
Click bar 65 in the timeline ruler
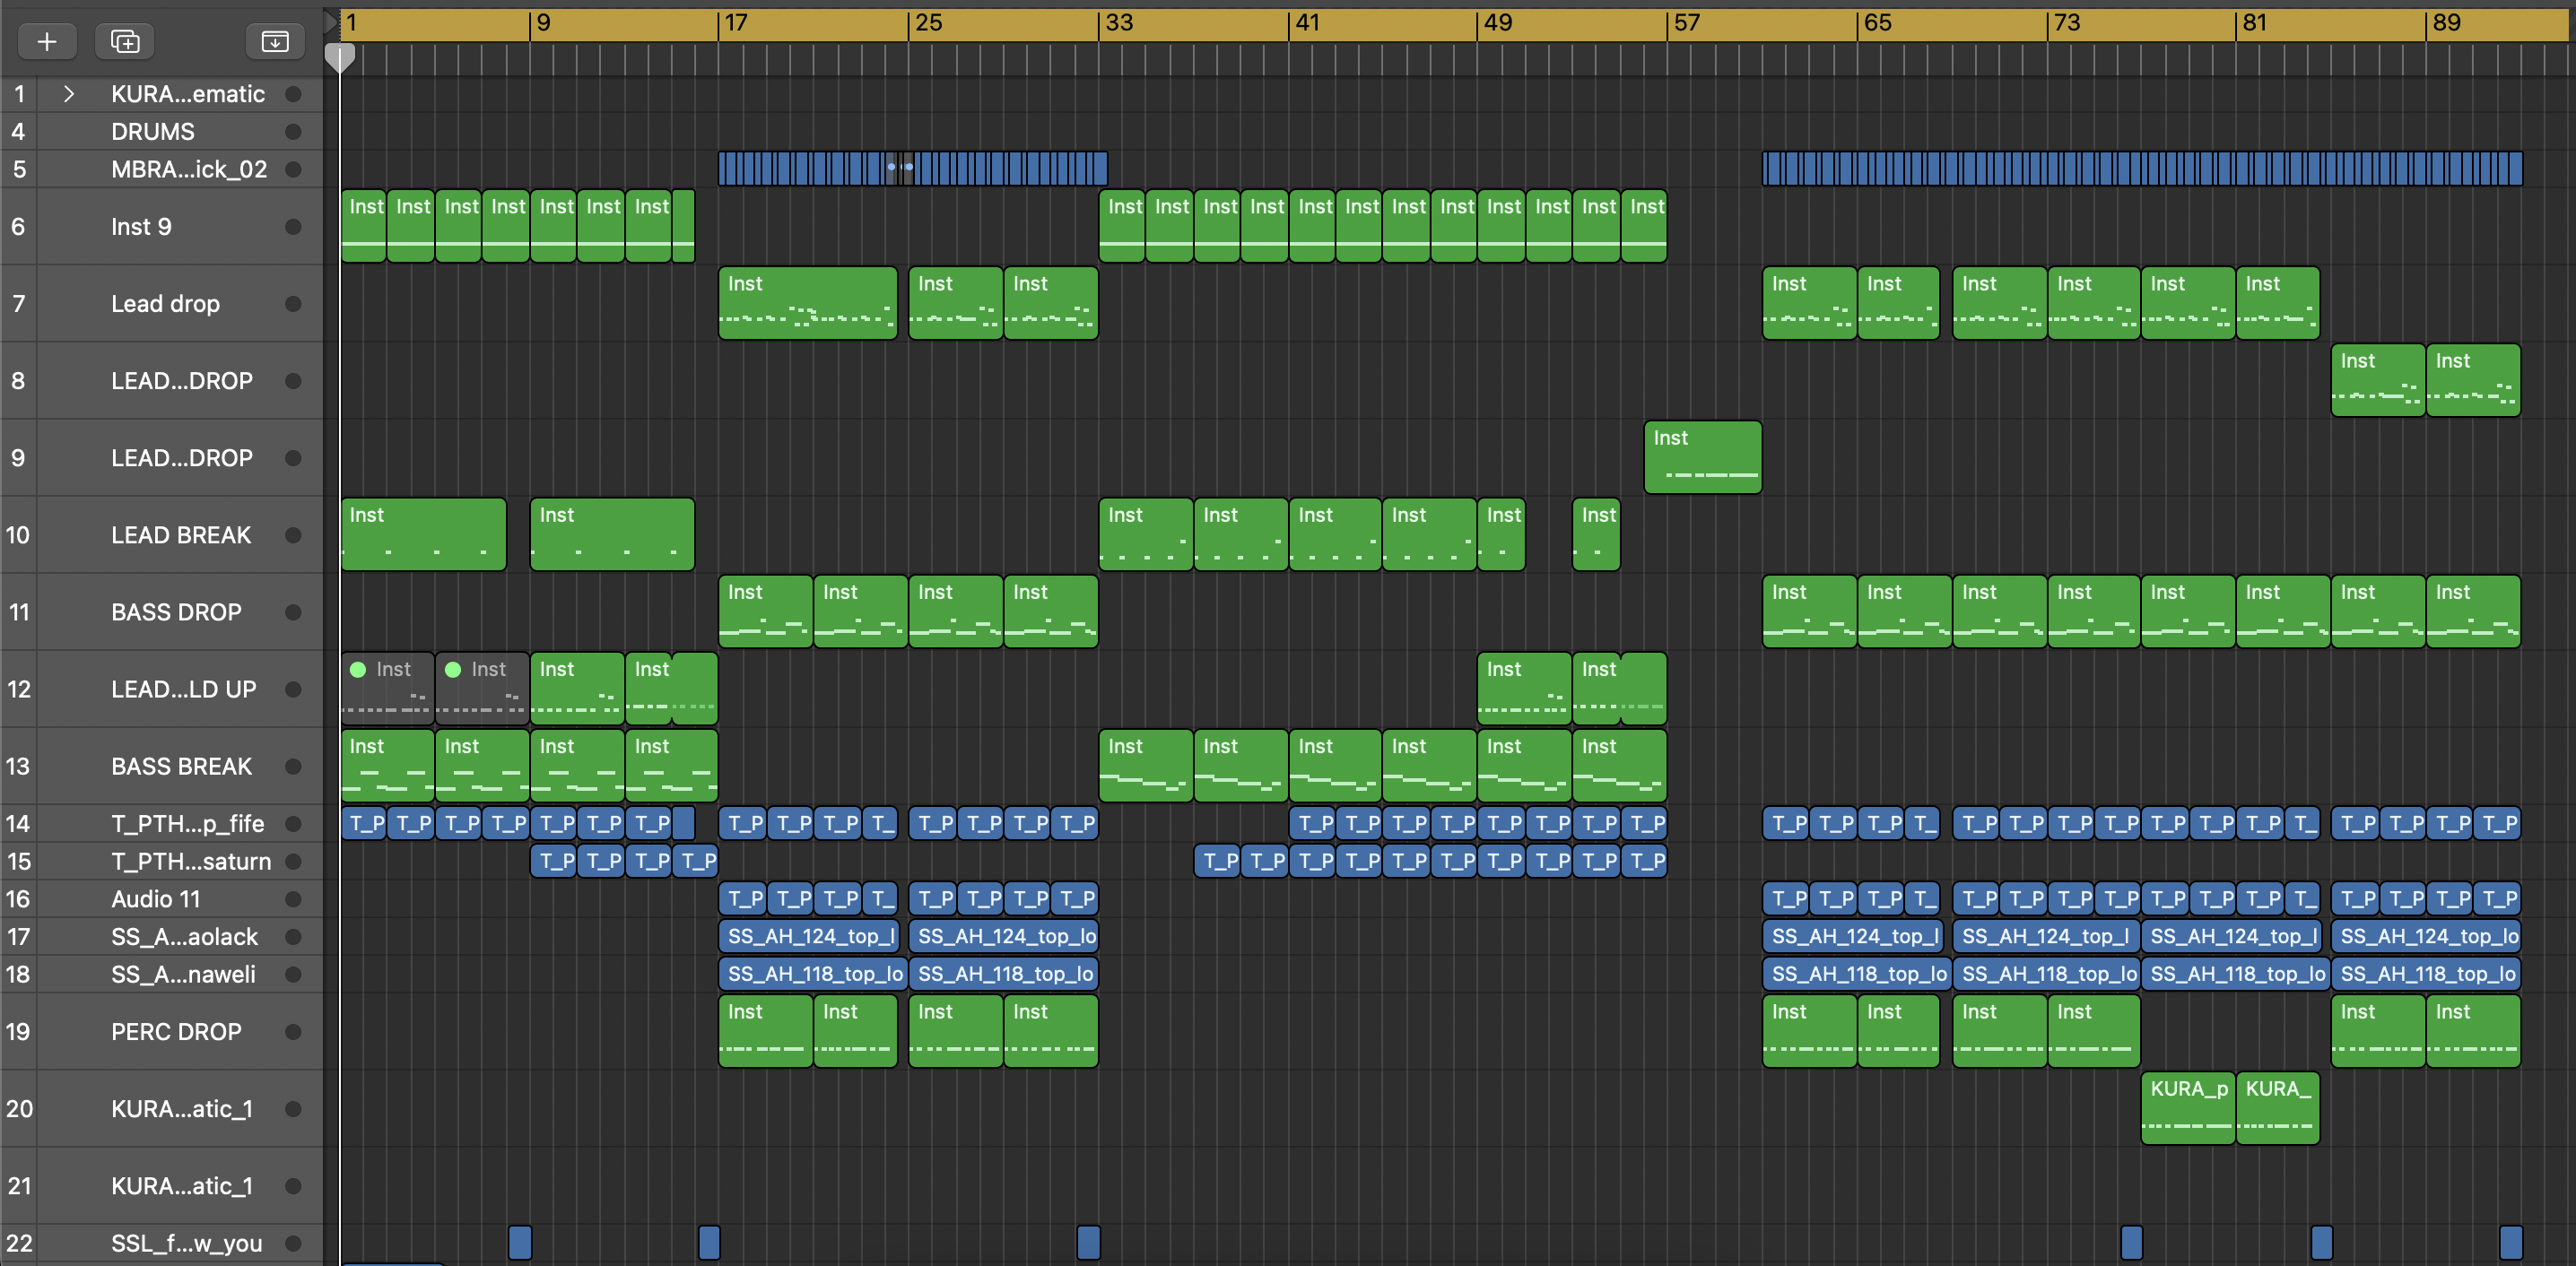click(1877, 23)
